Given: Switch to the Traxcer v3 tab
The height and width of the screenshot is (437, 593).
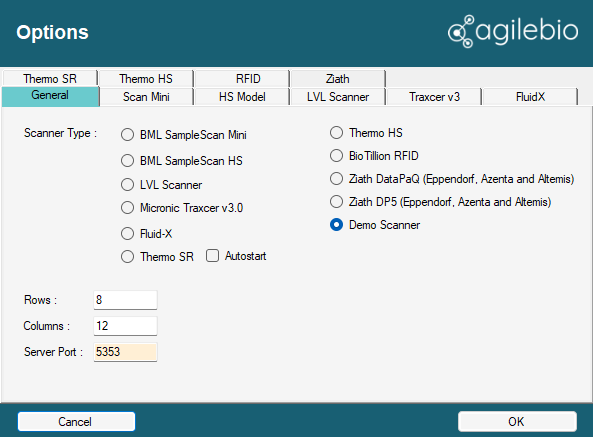Looking at the screenshot, I should pos(434,97).
